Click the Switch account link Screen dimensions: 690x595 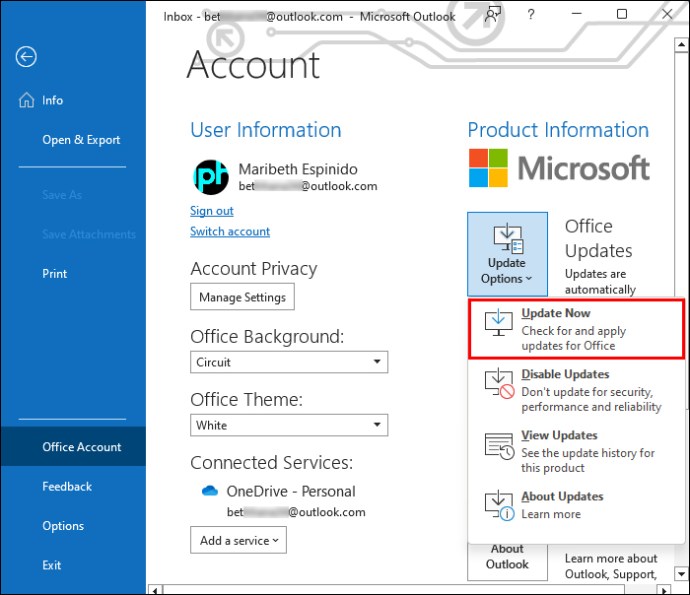pyautogui.click(x=230, y=231)
